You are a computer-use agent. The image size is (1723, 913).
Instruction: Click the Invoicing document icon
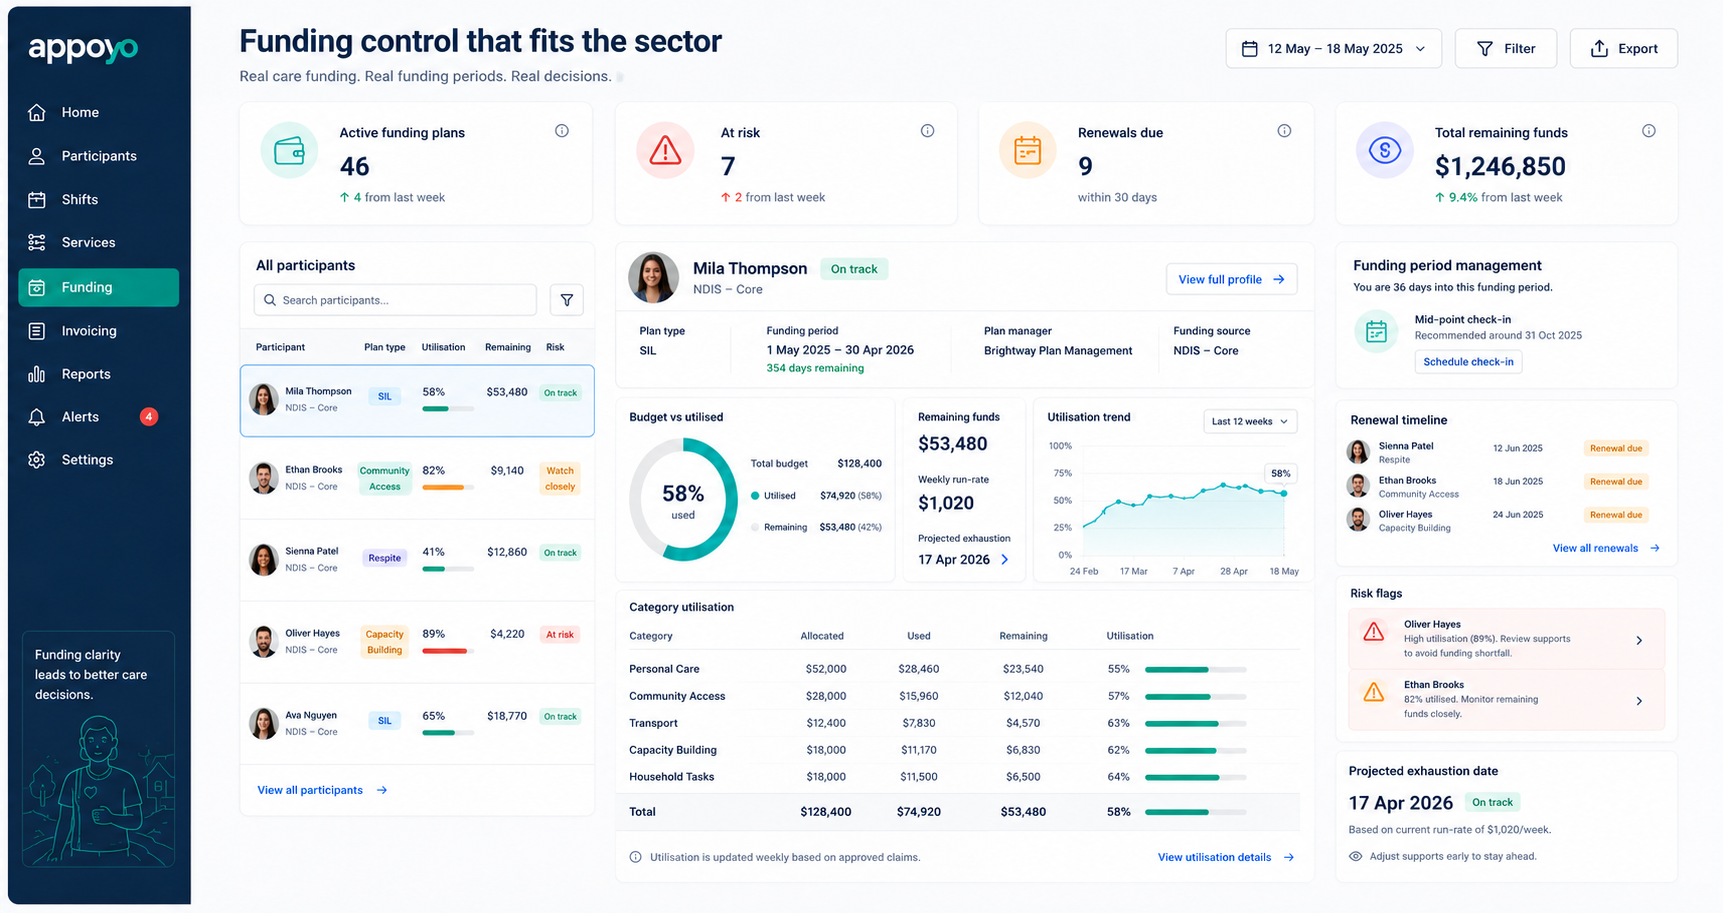(37, 331)
